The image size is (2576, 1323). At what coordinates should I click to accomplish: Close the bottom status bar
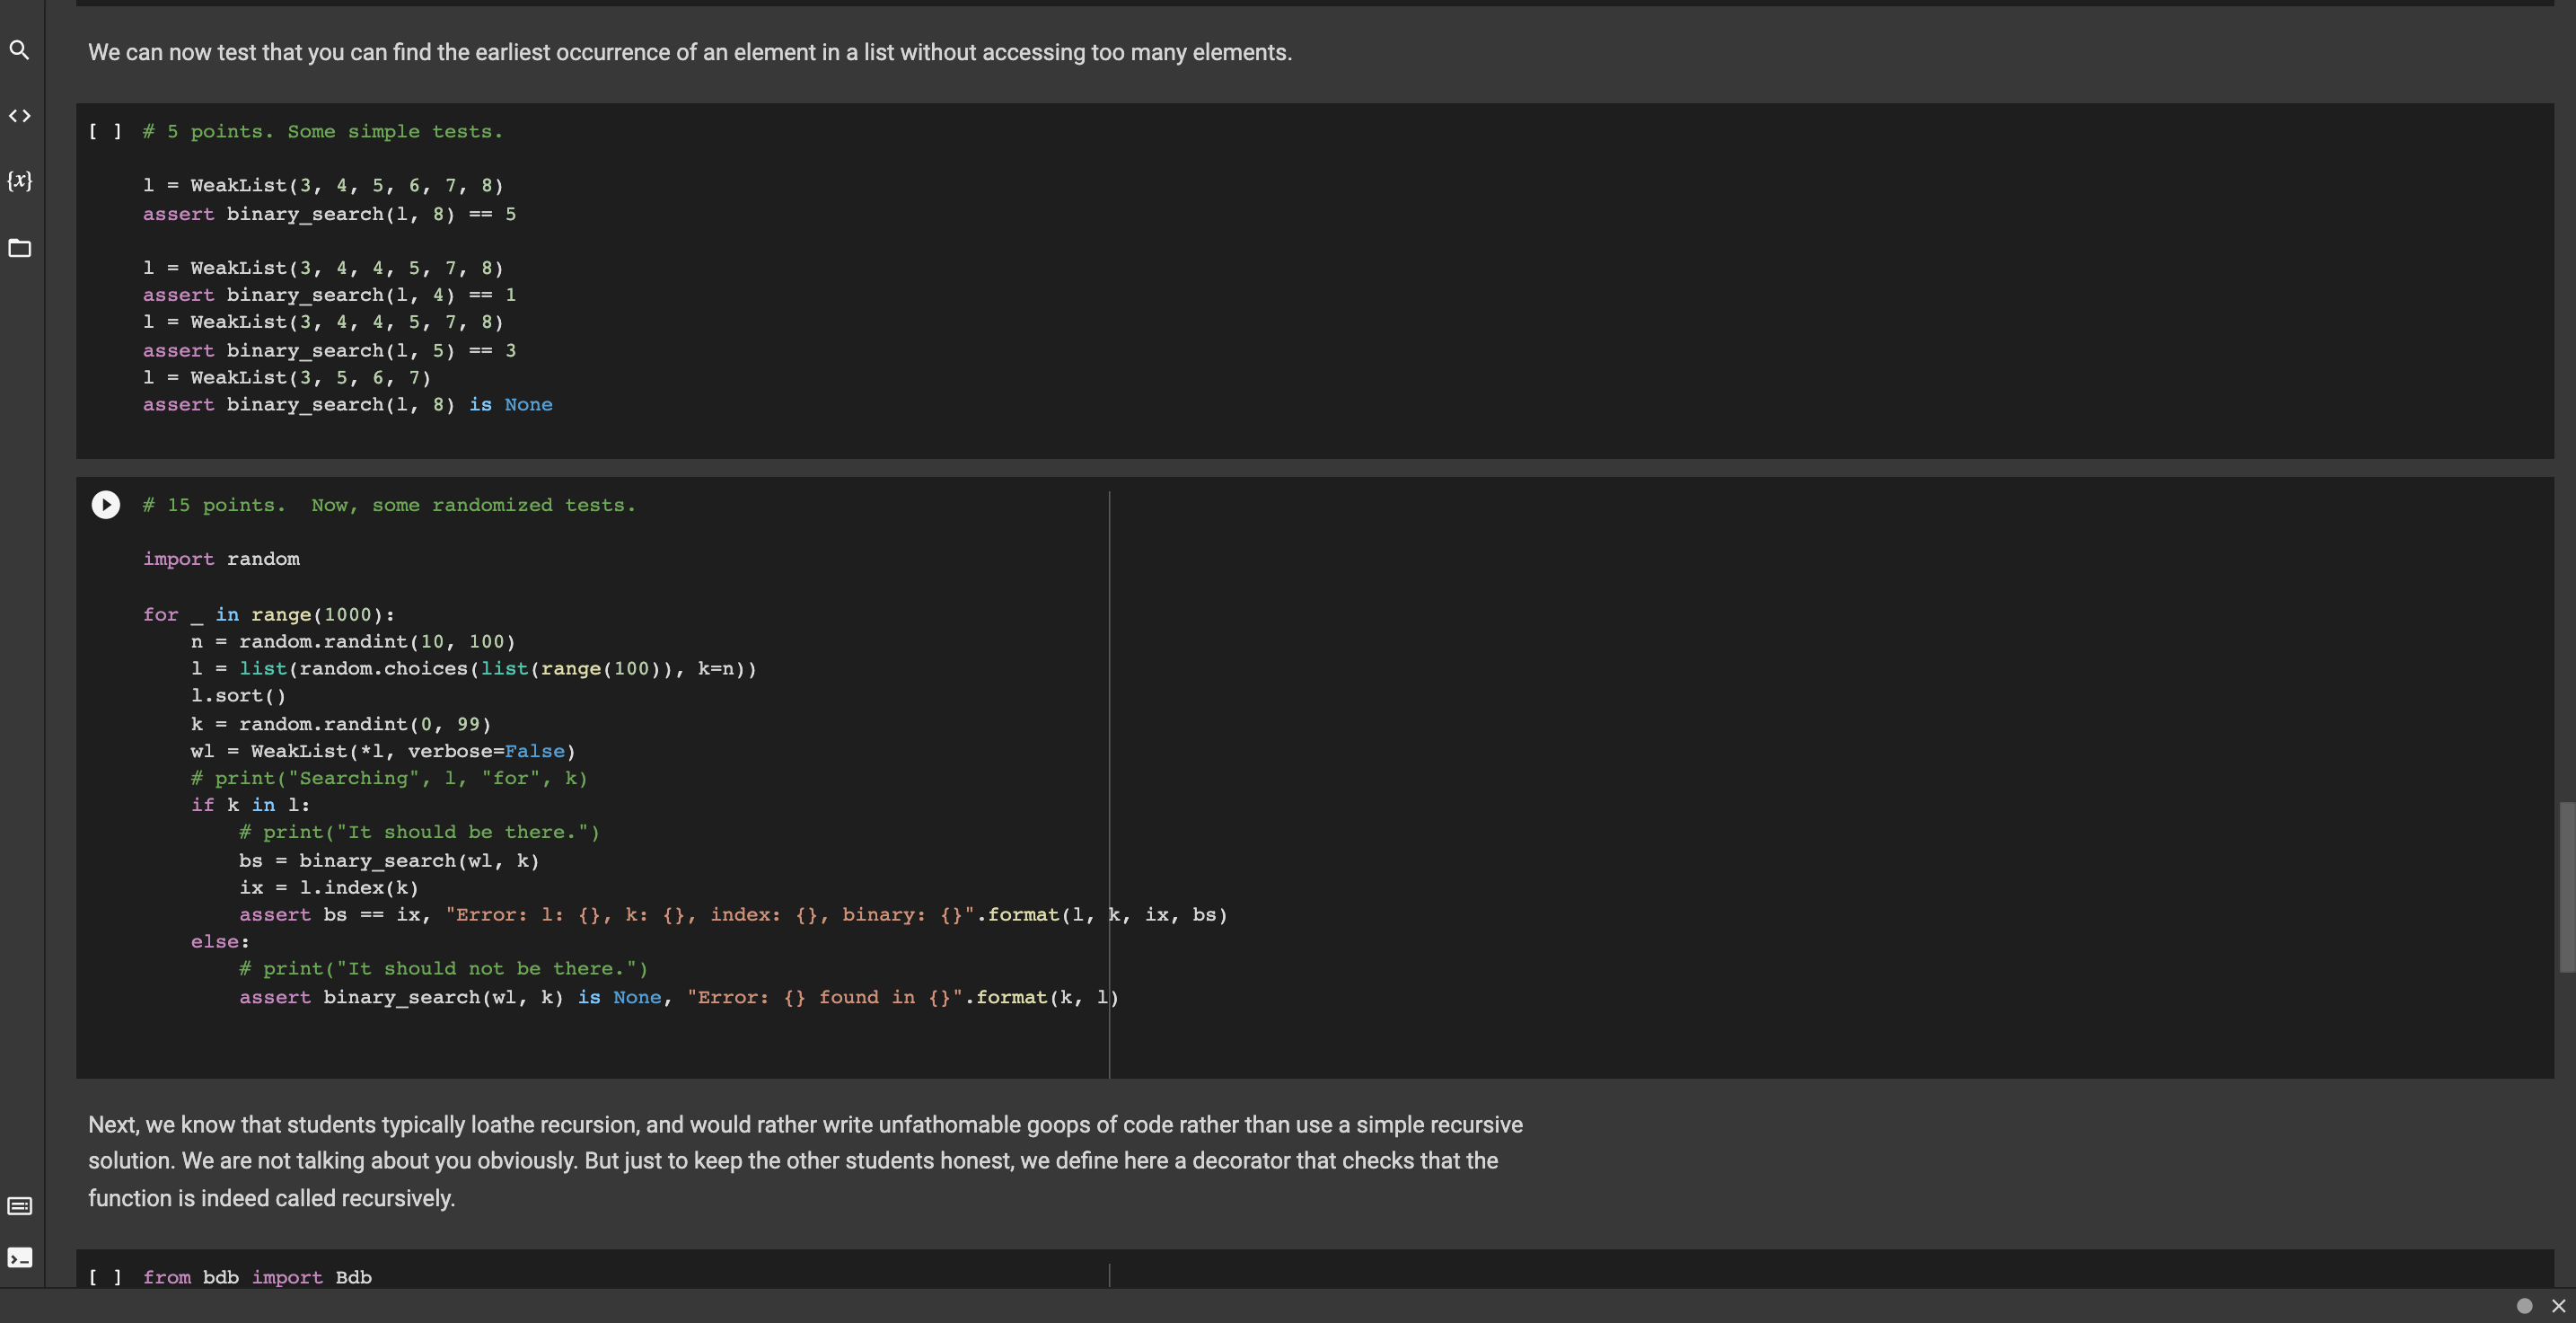click(2558, 1306)
